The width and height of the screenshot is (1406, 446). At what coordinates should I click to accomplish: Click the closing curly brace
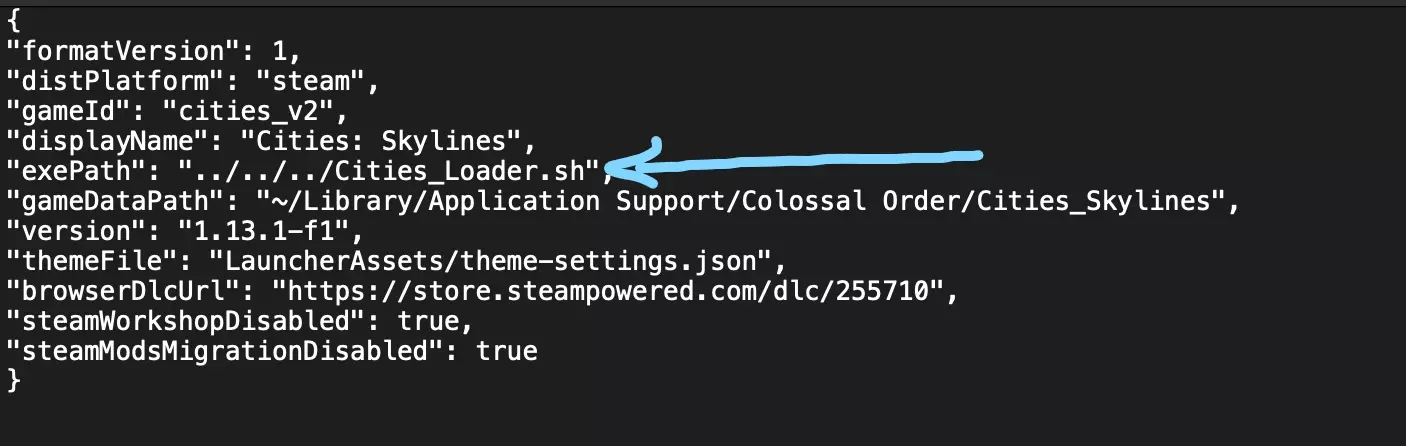pyautogui.click(x=13, y=381)
